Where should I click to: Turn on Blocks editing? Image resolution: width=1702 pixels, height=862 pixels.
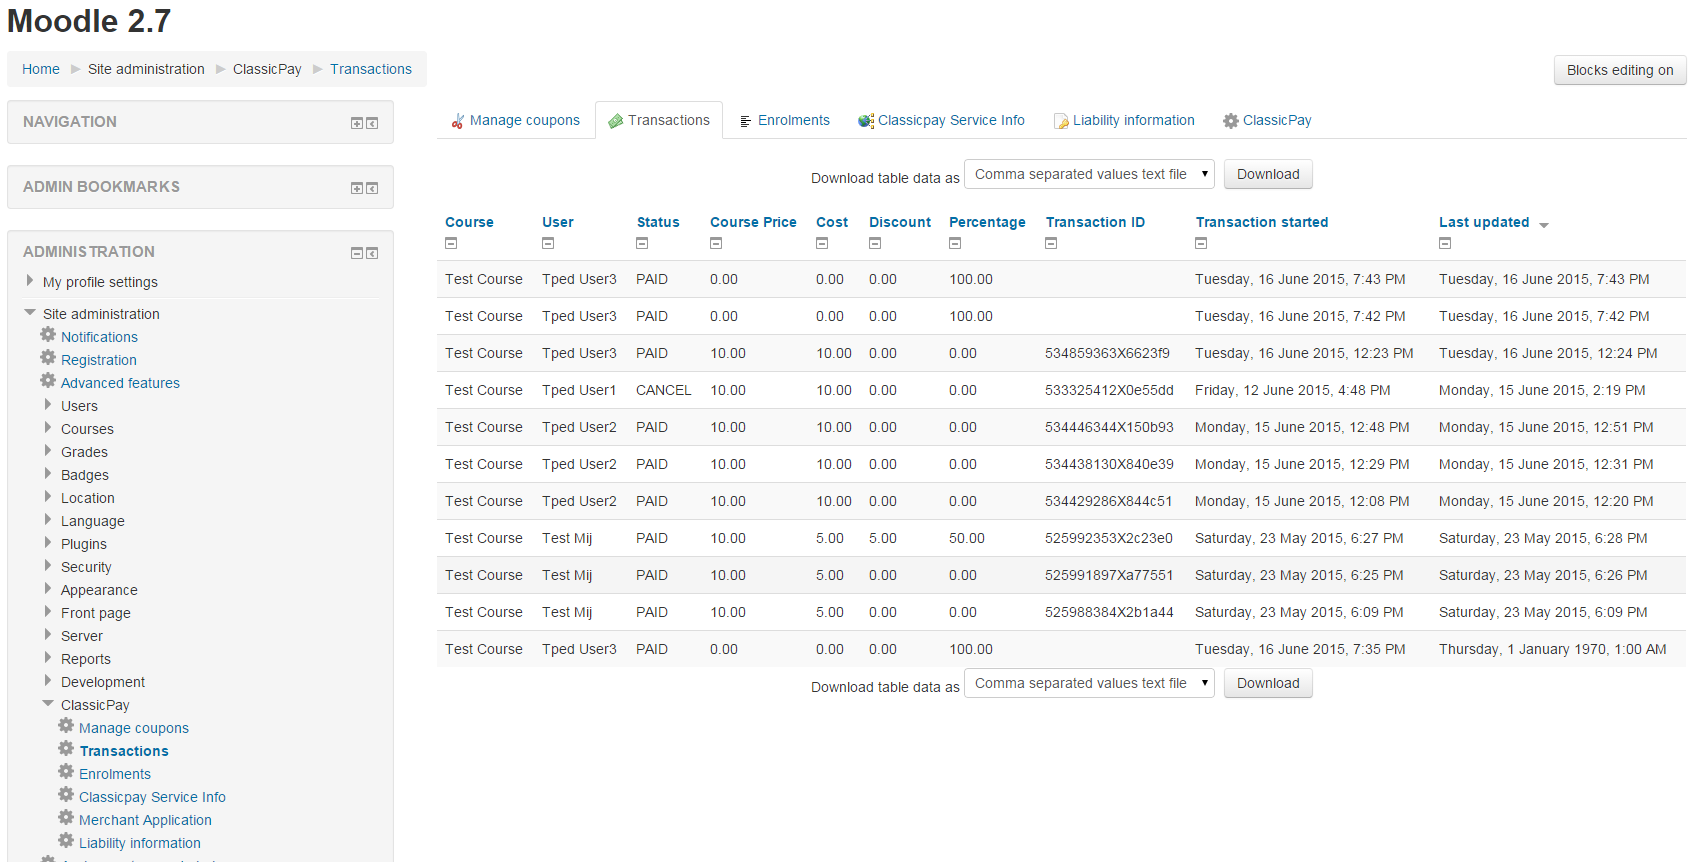tap(1620, 70)
